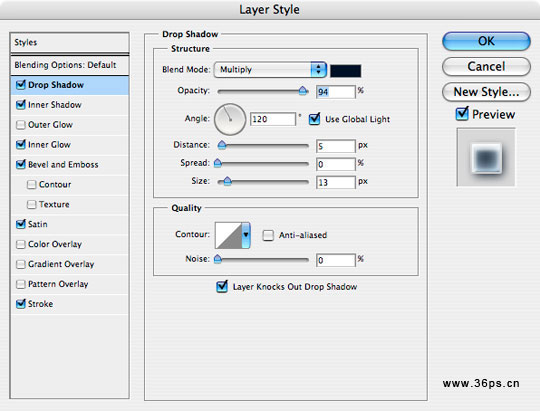Click the drop shadow color swatch

pyautogui.click(x=345, y=70)
